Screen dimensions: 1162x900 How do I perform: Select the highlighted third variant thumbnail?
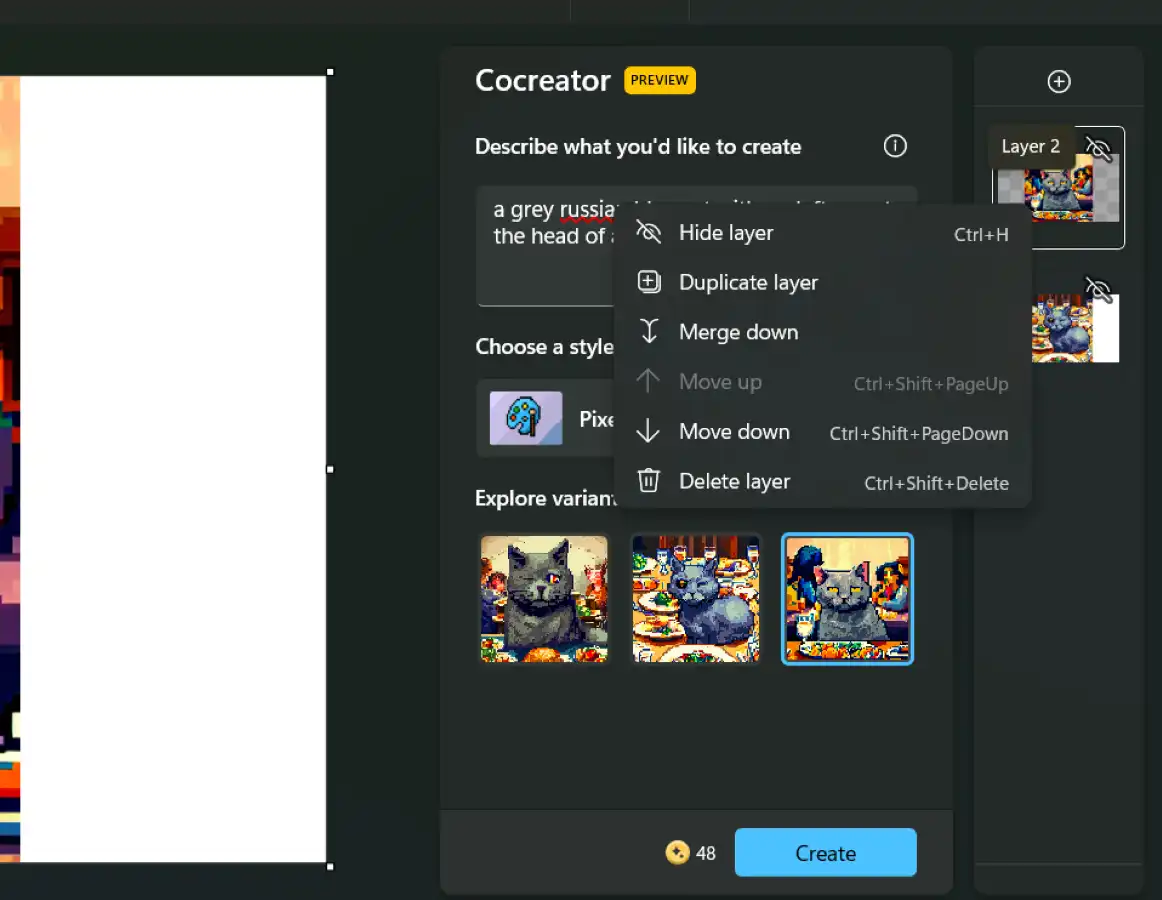tap(847, 598)
